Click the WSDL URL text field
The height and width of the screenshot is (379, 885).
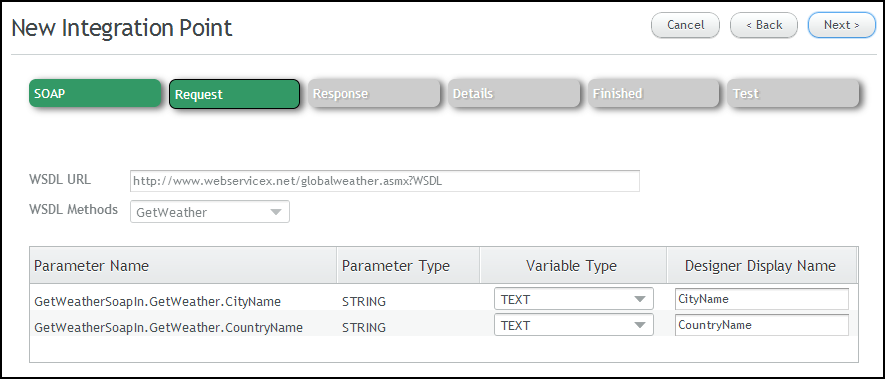385,181
